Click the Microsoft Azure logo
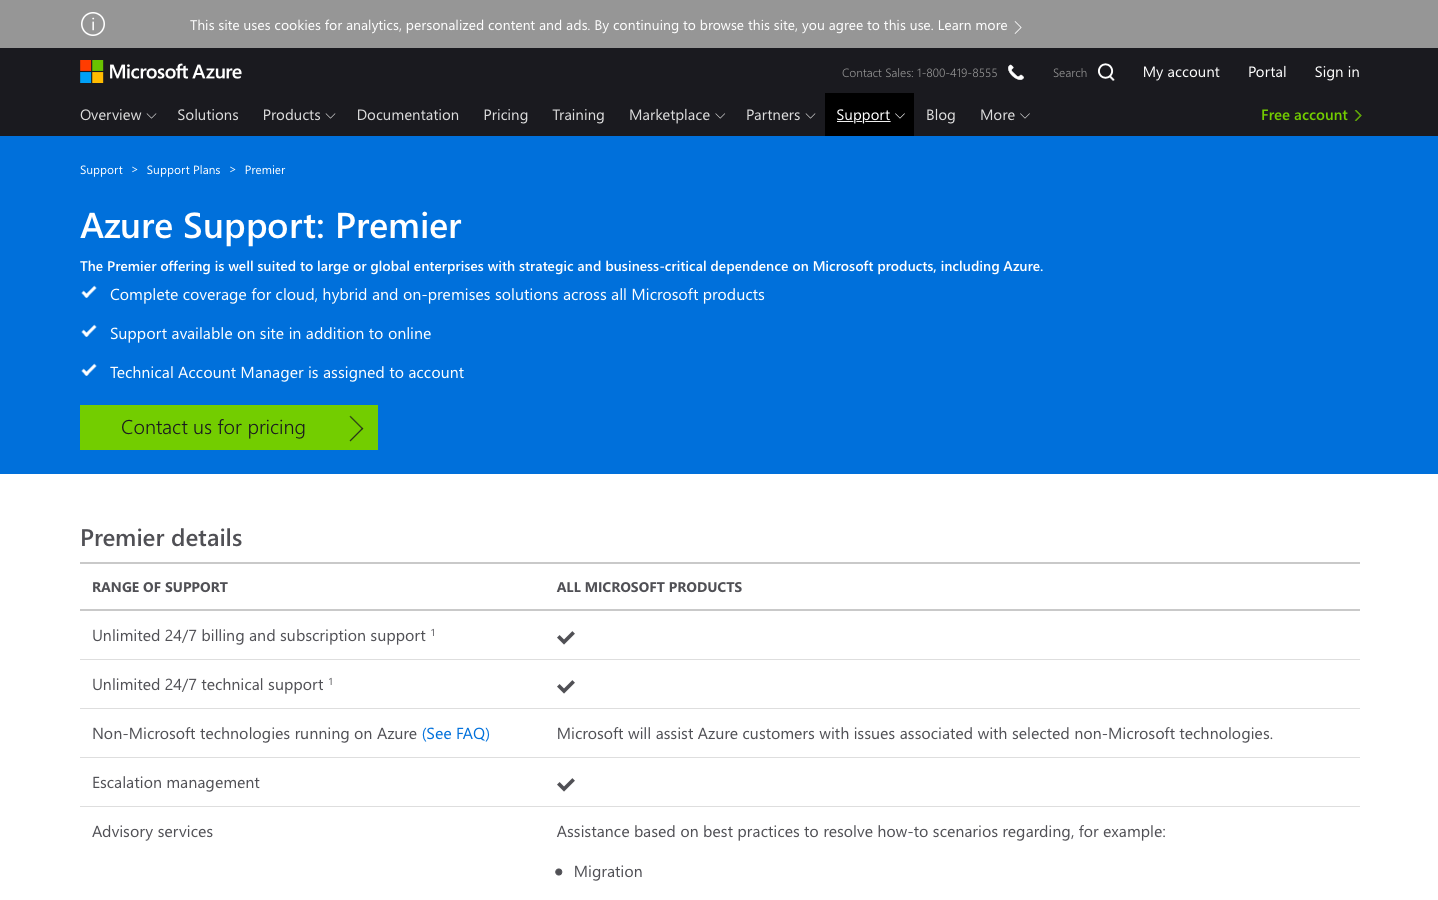Viewport: 1438px width, 900px height. point(161,72)
